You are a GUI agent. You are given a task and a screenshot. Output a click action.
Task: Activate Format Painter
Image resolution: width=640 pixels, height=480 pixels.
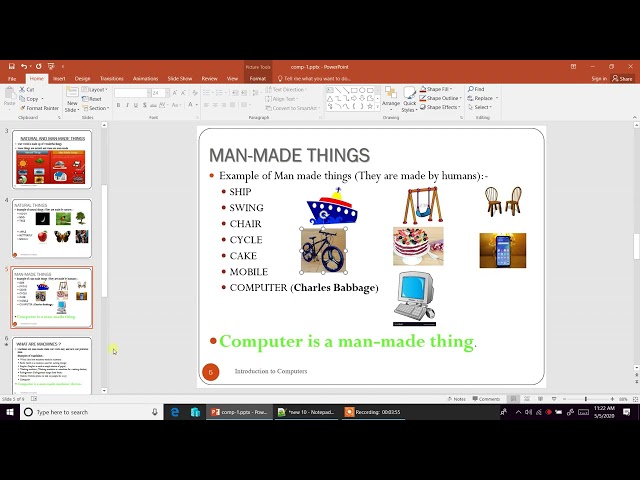[x=39, y=108]
